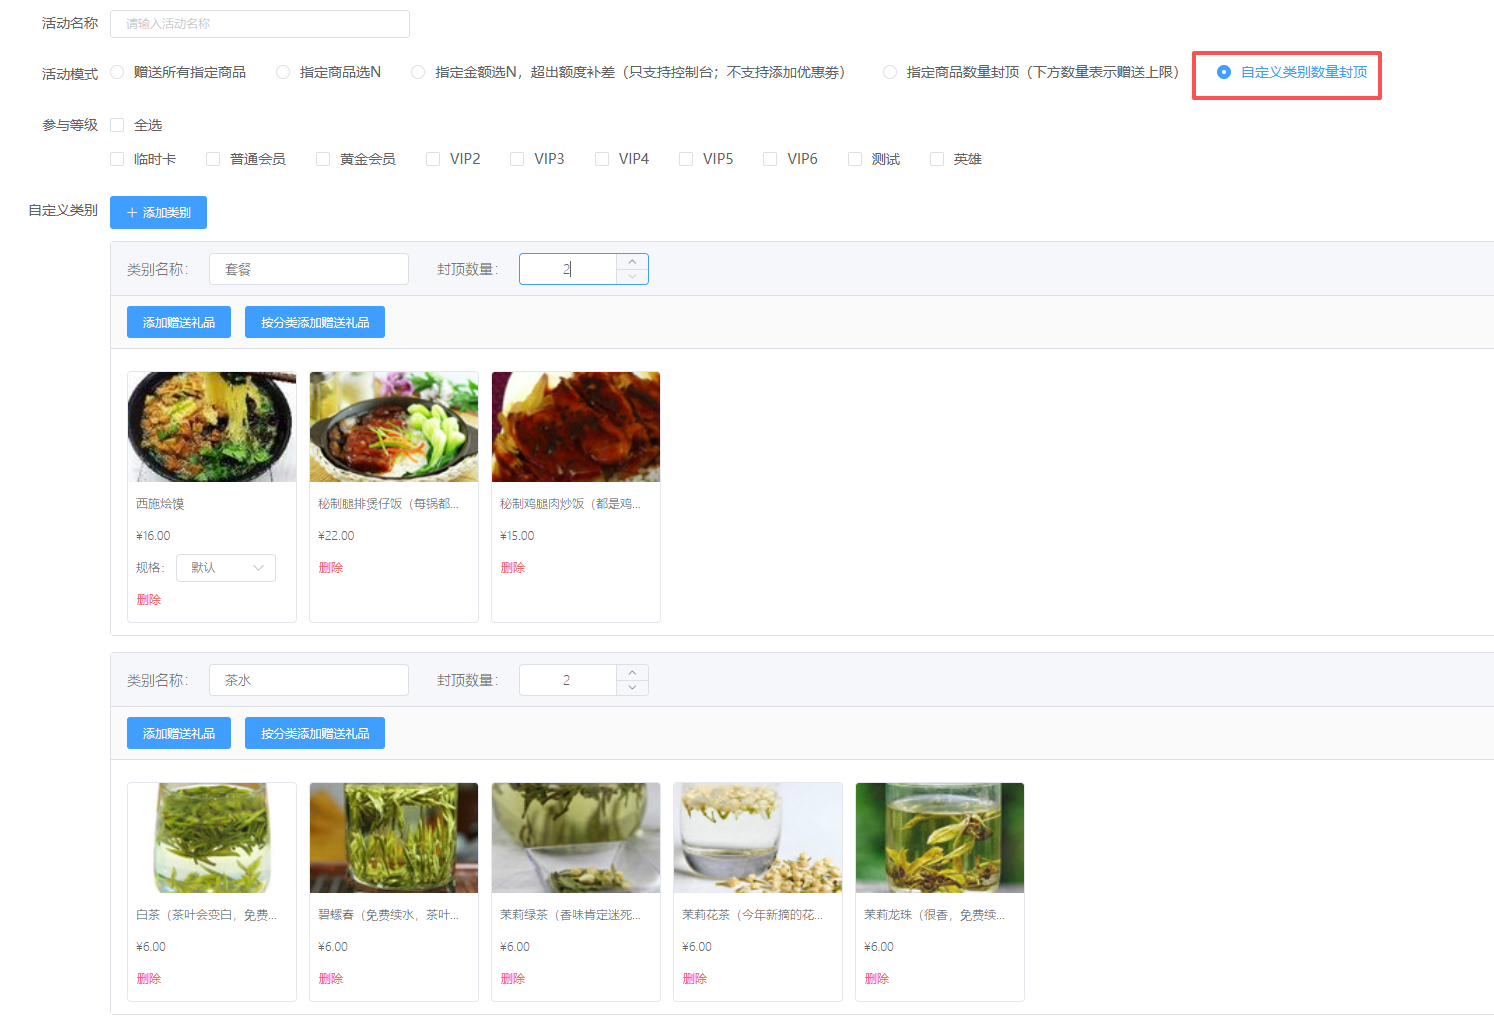Check the VIP6 checkbox

pos(770,159)
